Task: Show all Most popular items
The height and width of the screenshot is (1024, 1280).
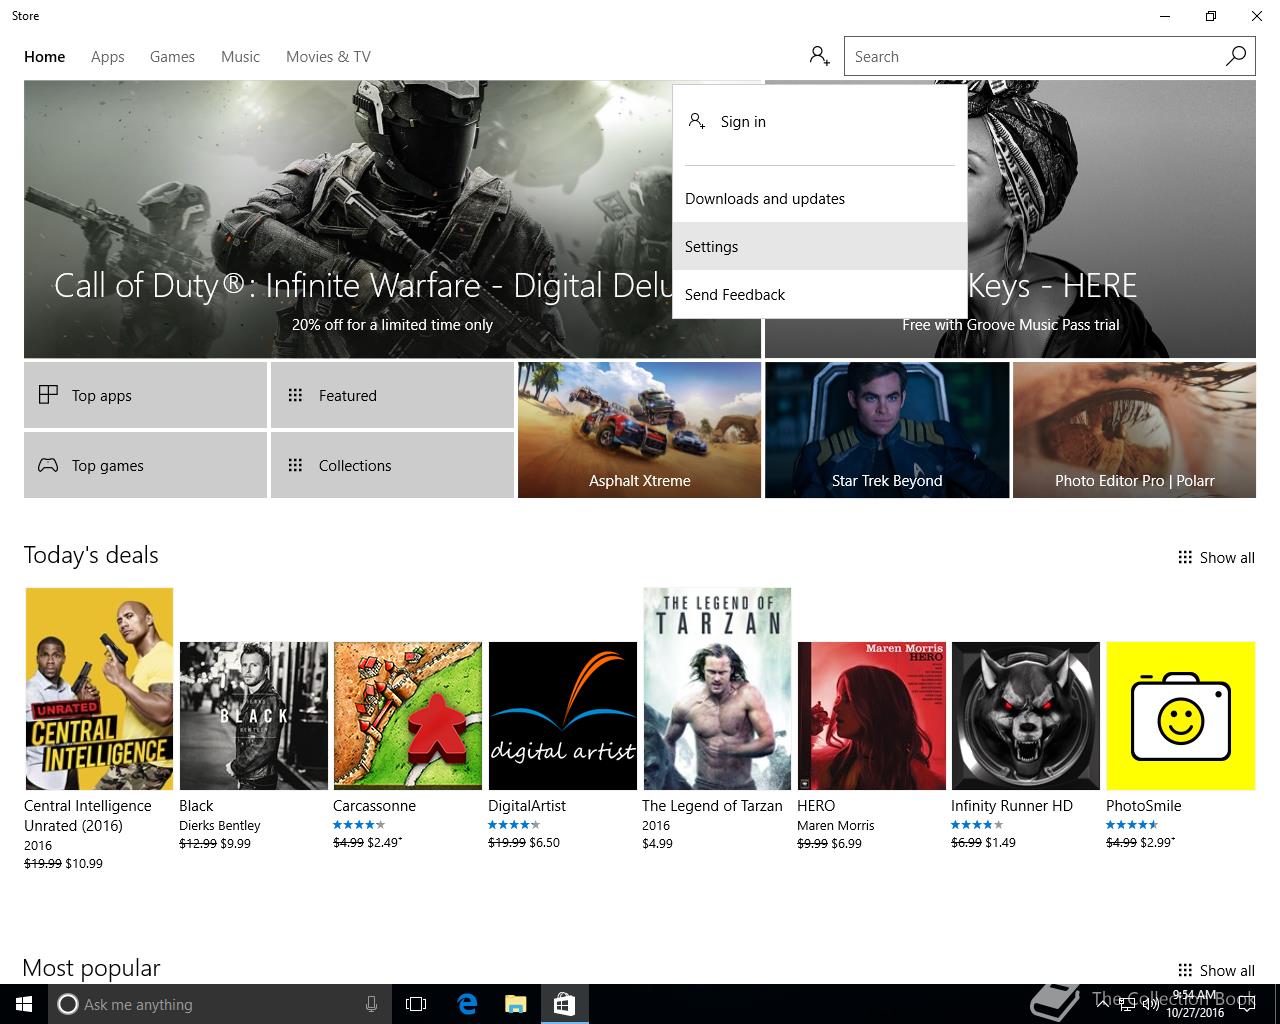Action: click(x=1227, y=971)
